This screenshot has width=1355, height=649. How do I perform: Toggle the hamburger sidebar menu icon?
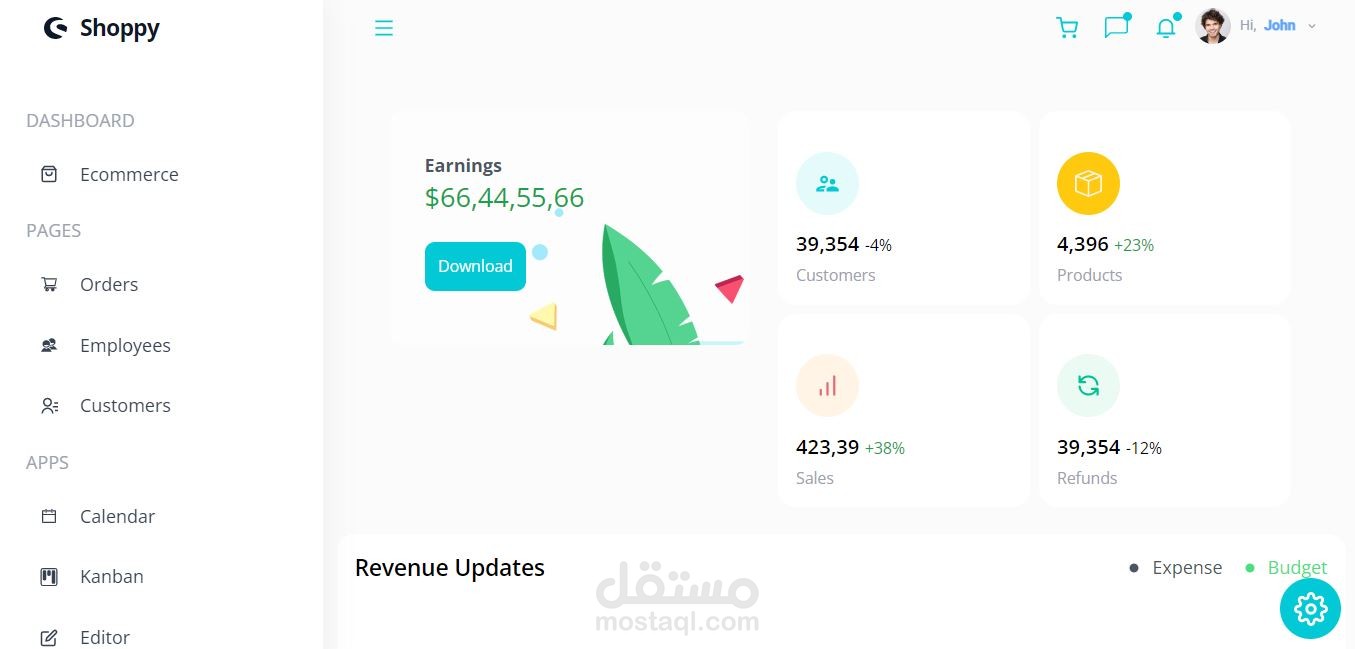pyautogui.click(x=384, y=28)
